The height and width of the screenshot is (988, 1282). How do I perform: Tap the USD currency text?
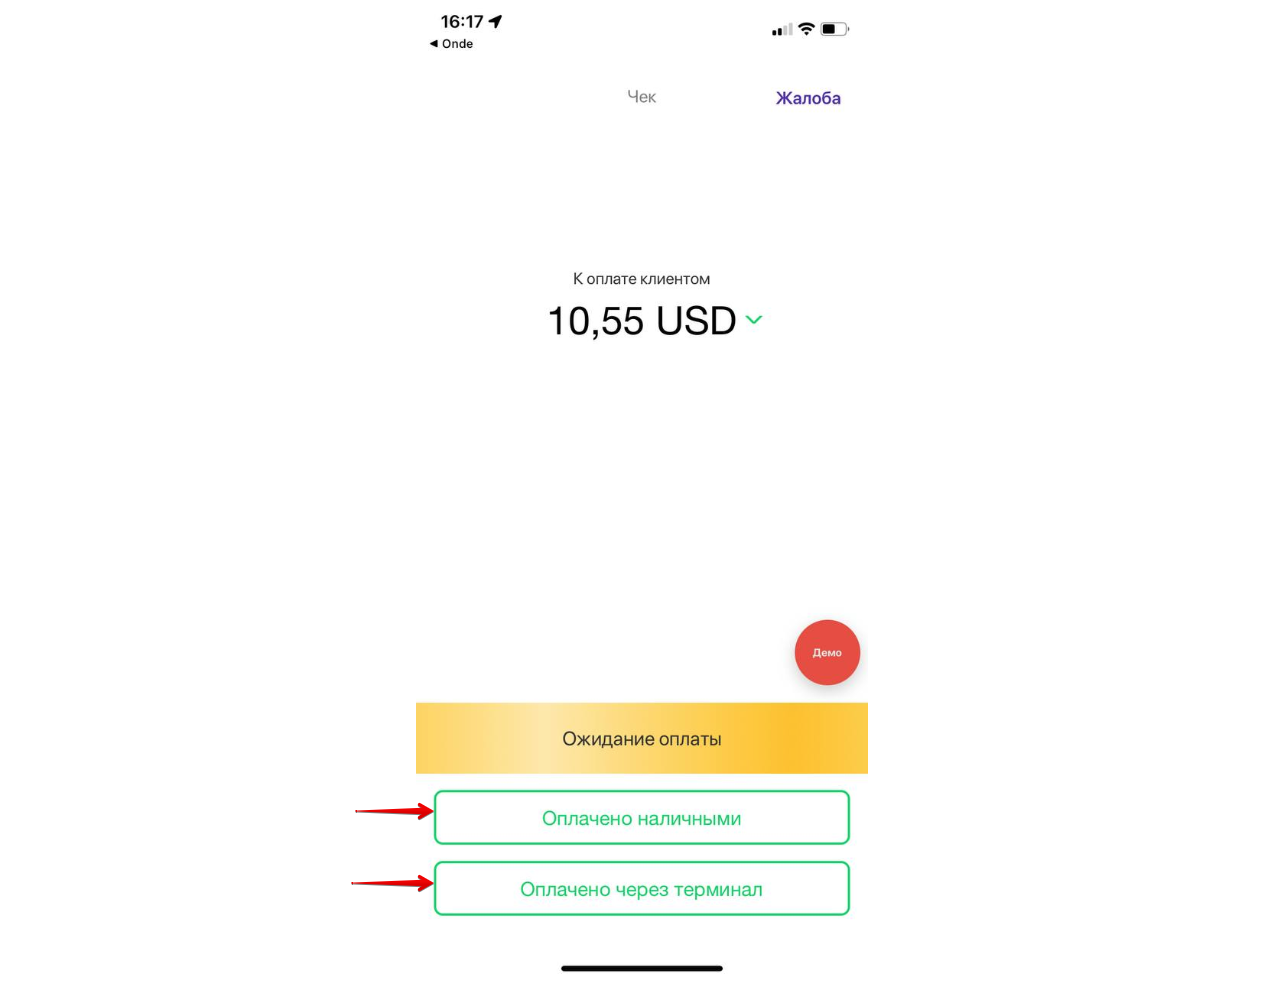click(x=696, y=321)
